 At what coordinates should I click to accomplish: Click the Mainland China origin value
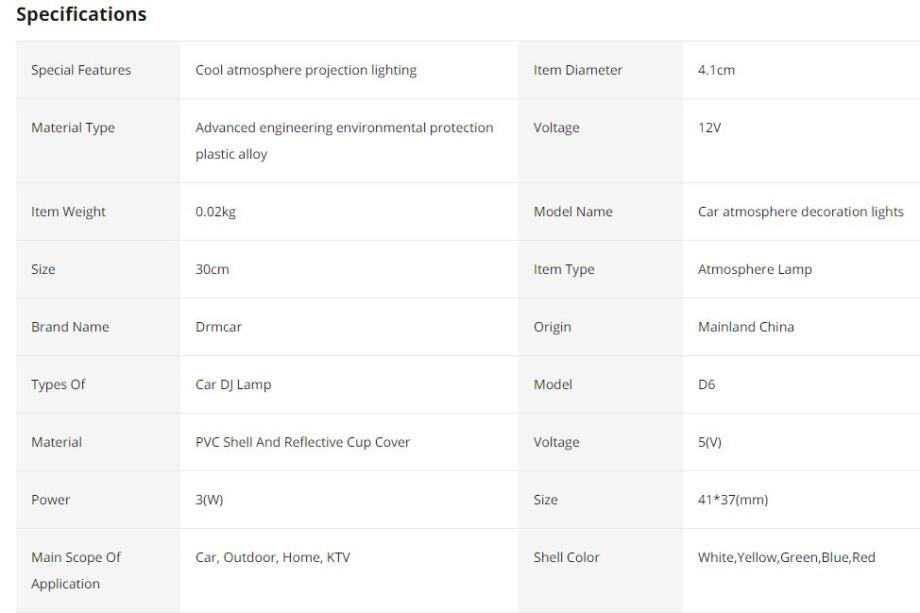[746, 327]
